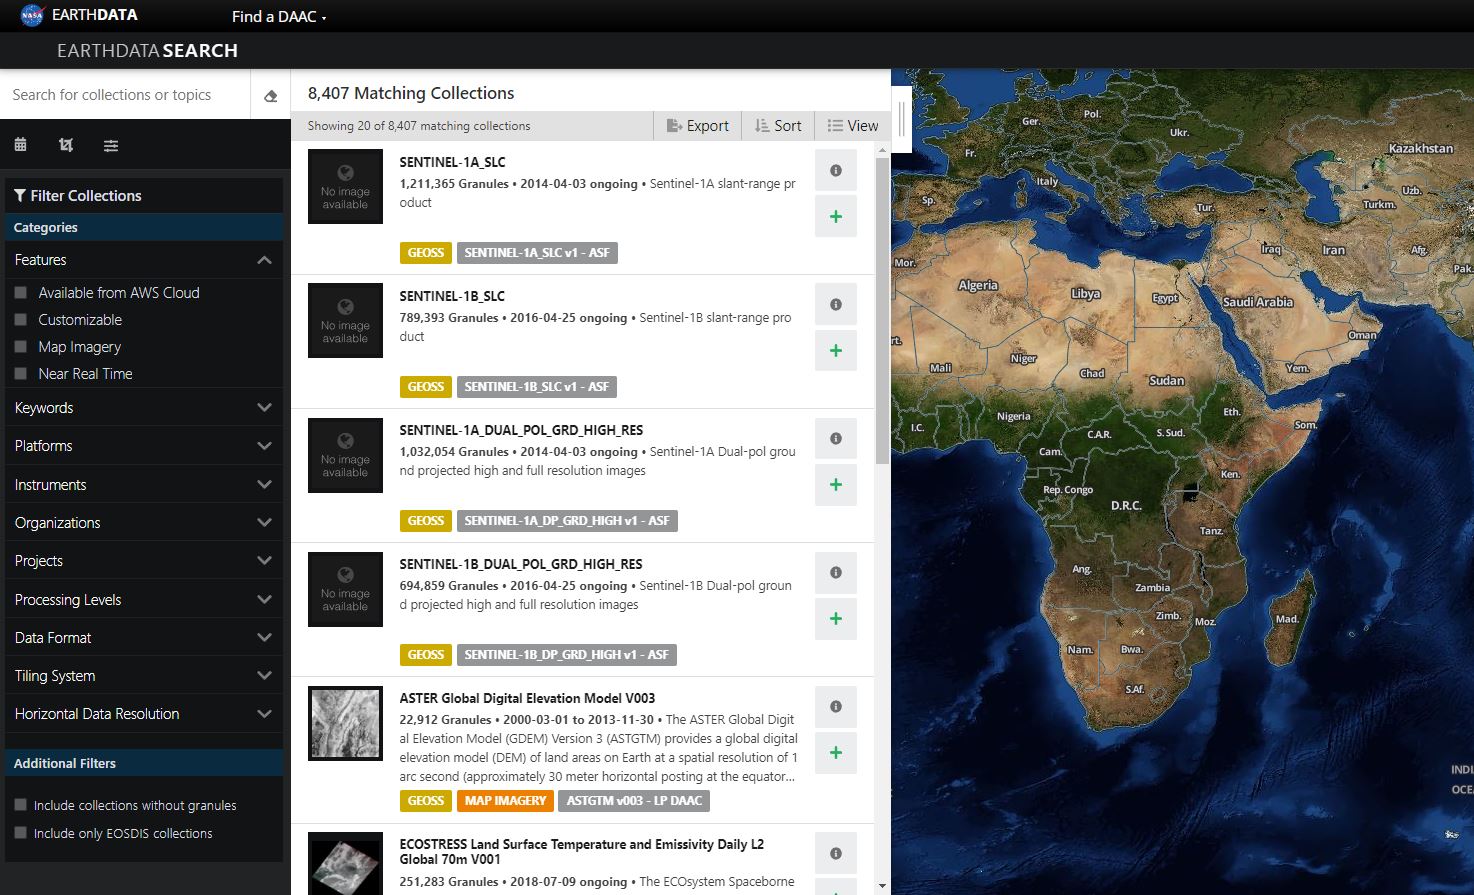
Task: Open the Export menu
Action: click(698, 126)
